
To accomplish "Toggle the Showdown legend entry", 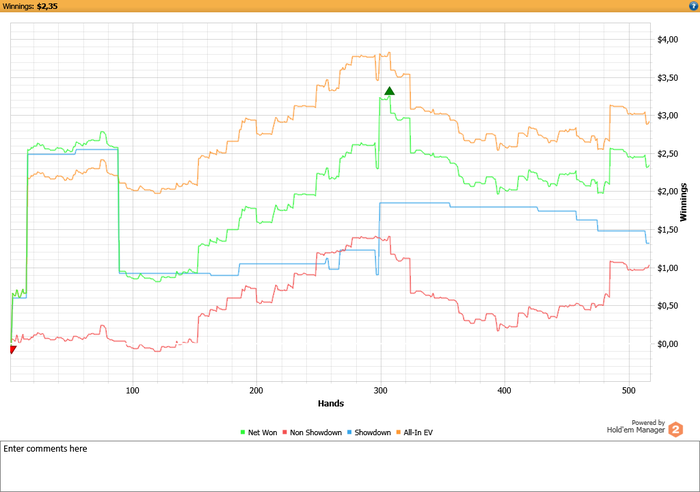I will point(369,432).
